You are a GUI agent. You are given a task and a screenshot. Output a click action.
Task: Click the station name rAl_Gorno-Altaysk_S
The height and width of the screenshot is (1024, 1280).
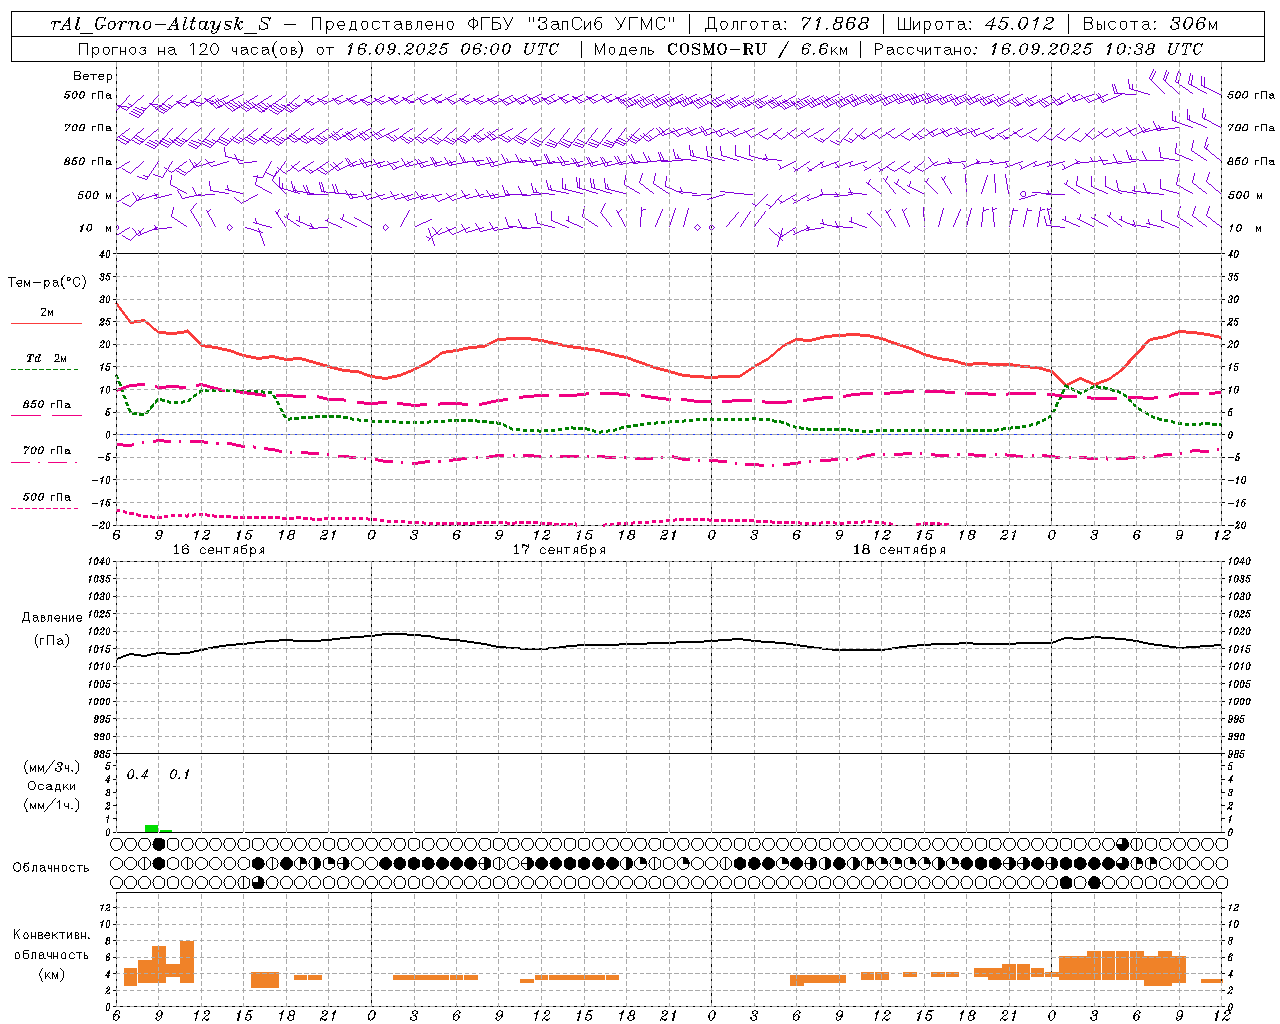tap(160, 25)
